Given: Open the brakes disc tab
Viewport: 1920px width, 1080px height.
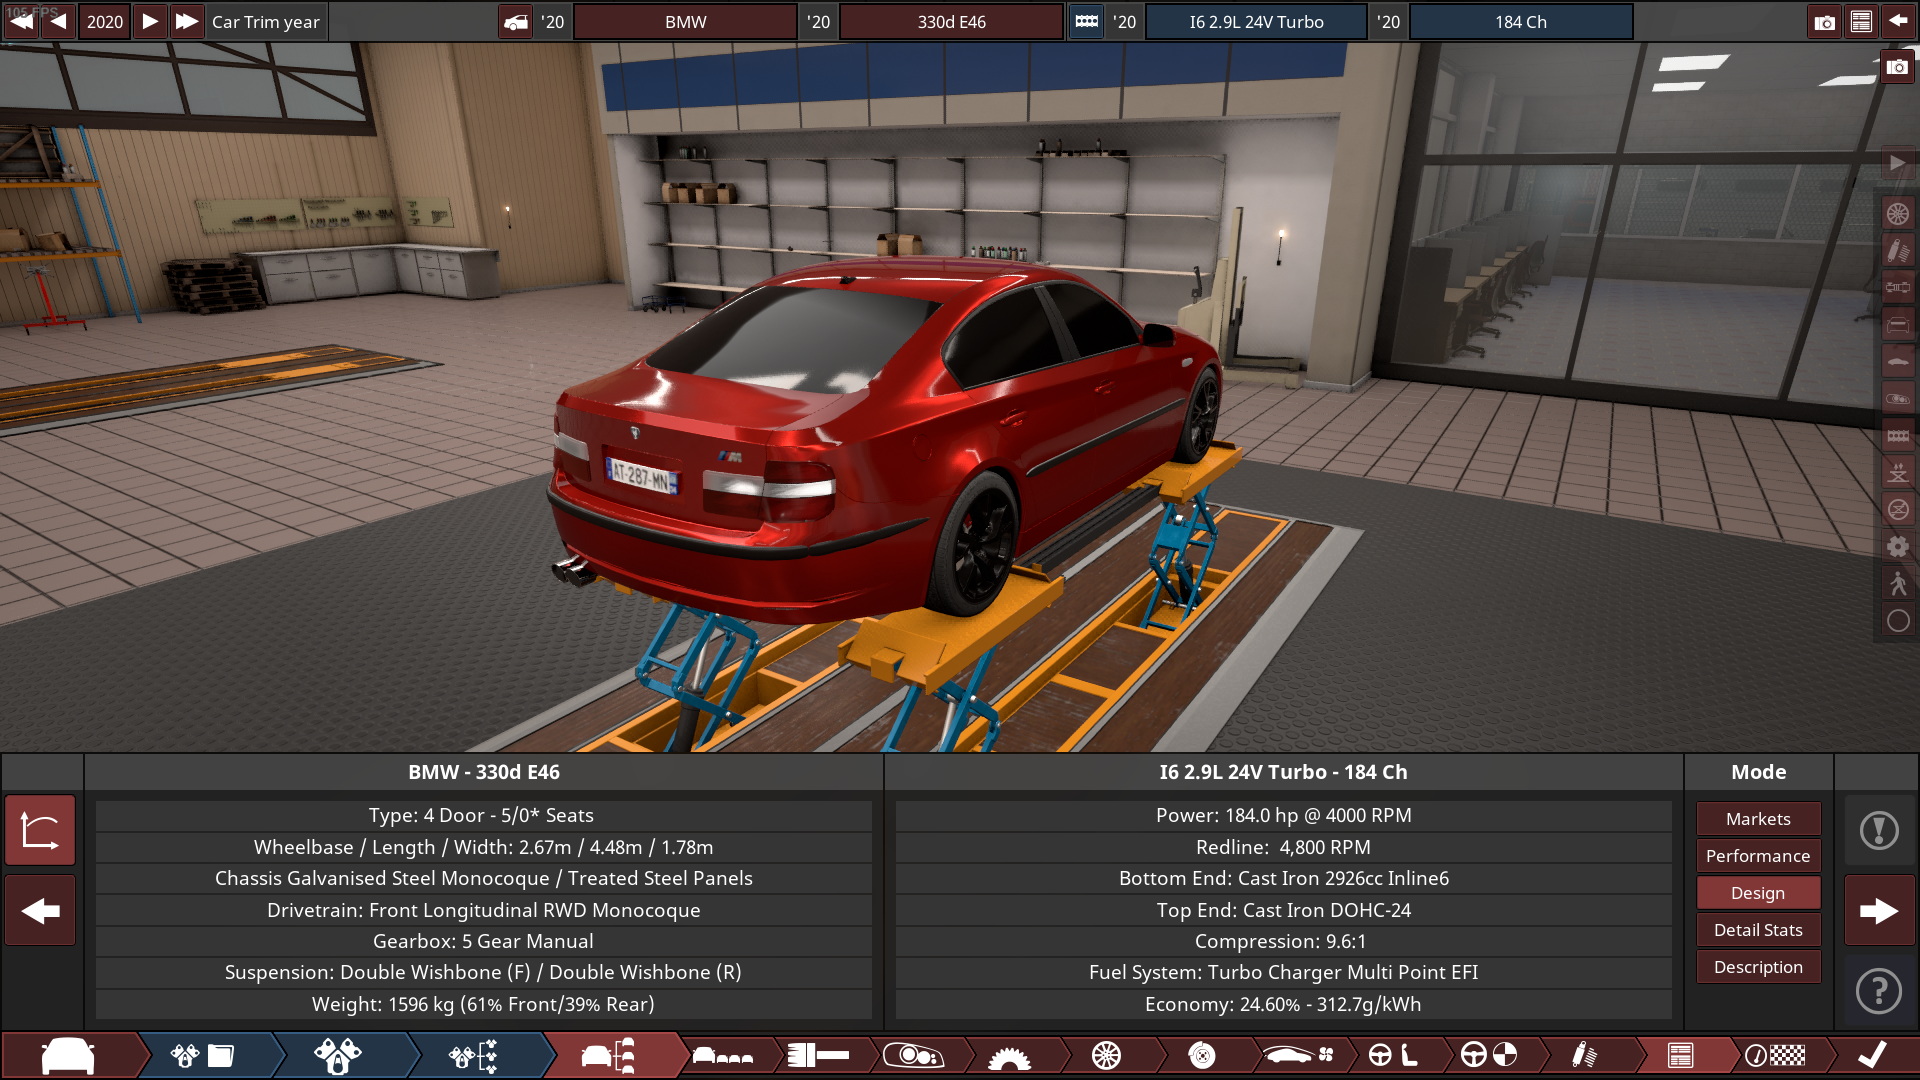Looking at the screenshot, I should 1202,1056.
